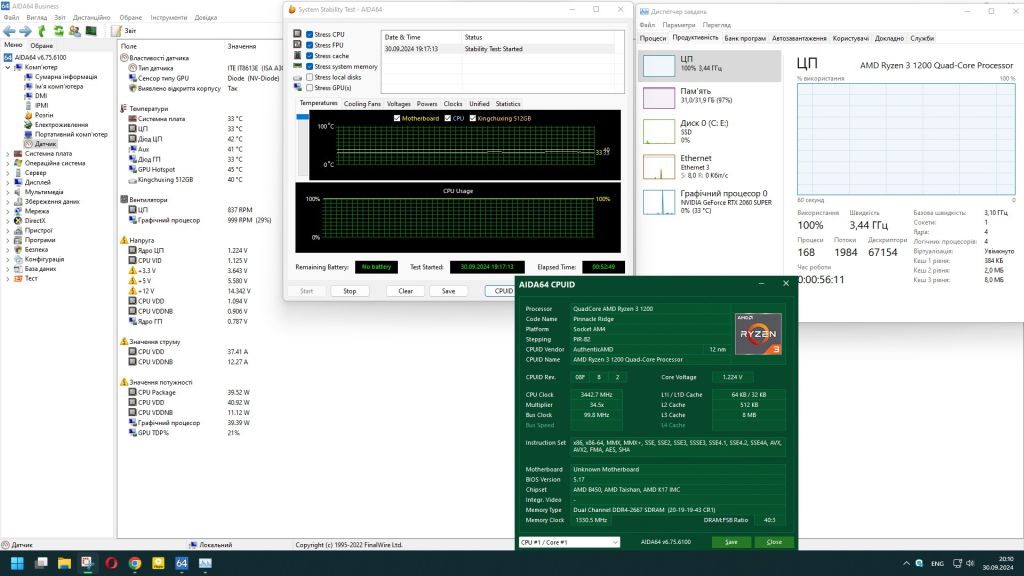Select CPU (ЦП) graph thumbnail in Task Manager

click(x=659, y=66)
